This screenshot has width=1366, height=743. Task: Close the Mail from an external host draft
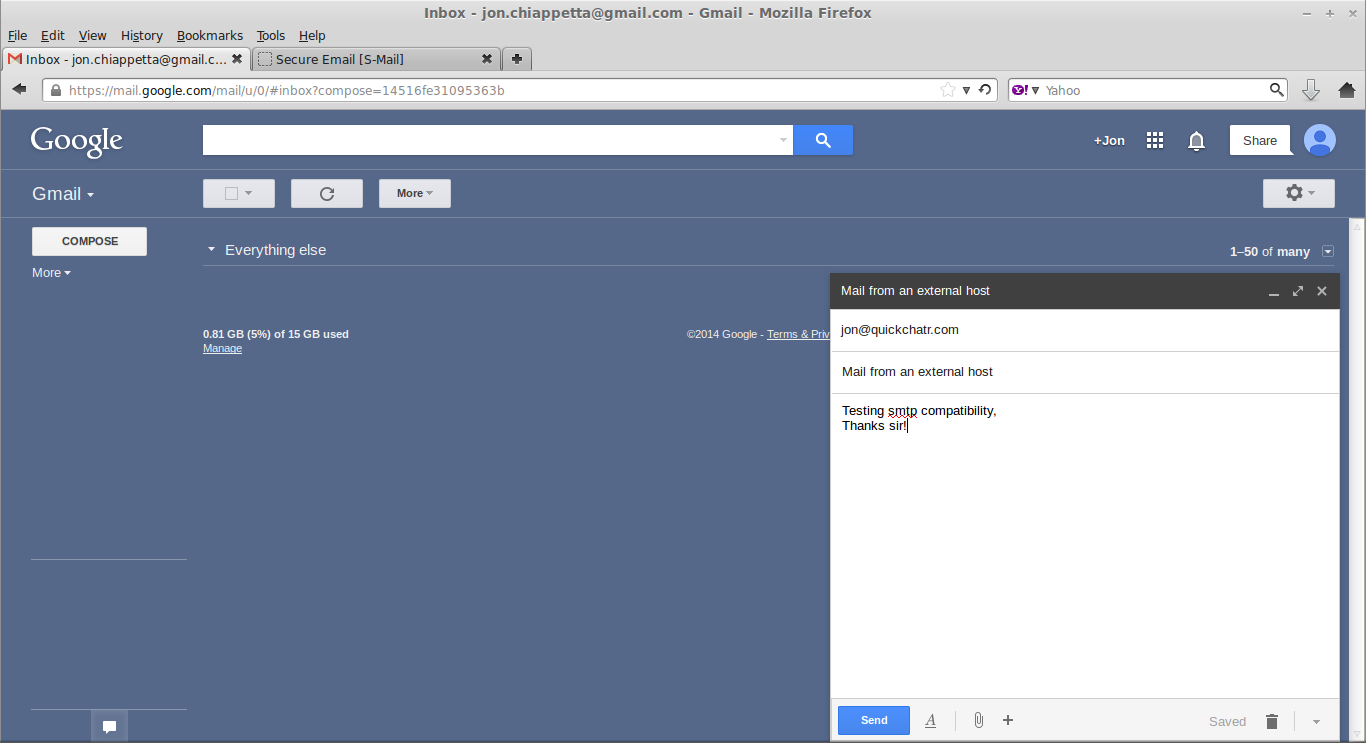point(1322,291)
